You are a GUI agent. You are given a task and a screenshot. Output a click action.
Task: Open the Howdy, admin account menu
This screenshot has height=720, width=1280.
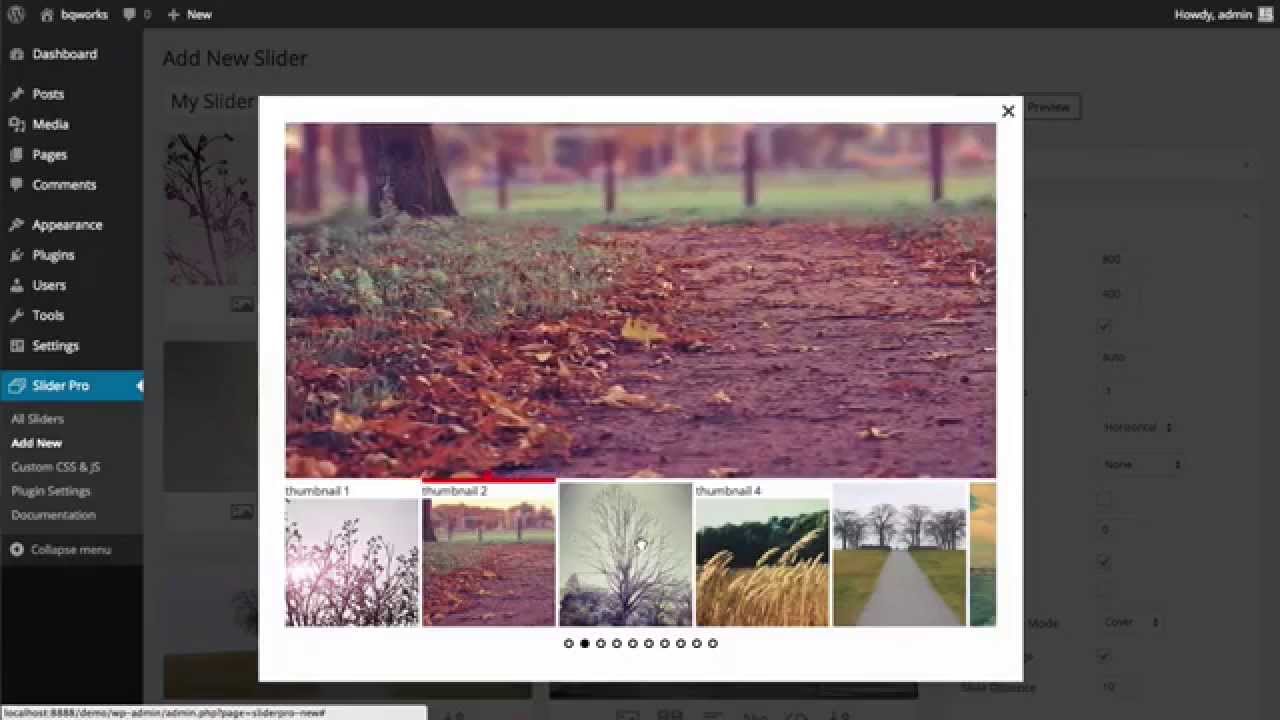tap(1224, 14)
